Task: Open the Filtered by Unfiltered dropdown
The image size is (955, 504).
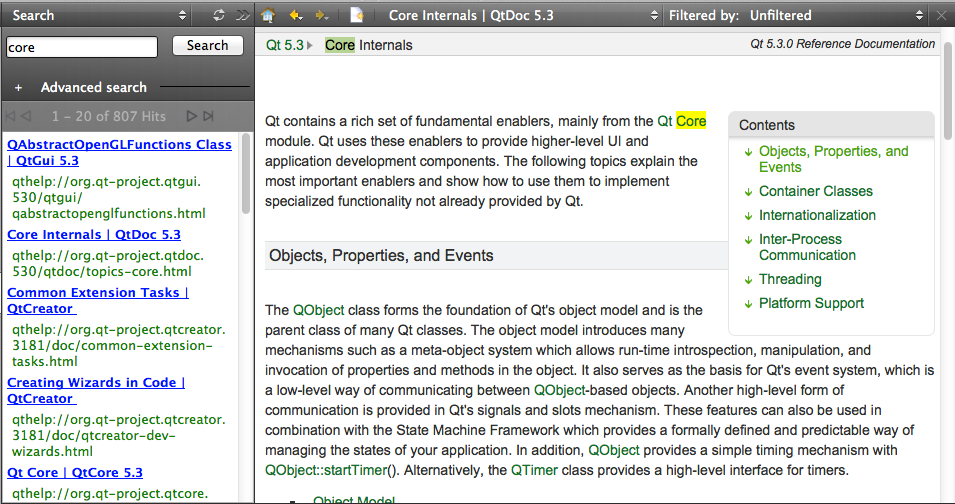Action: [919, 15]
